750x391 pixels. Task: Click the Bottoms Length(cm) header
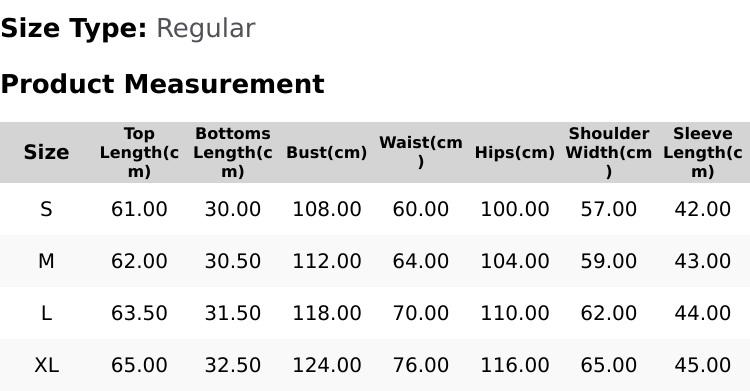click(233, 152)
